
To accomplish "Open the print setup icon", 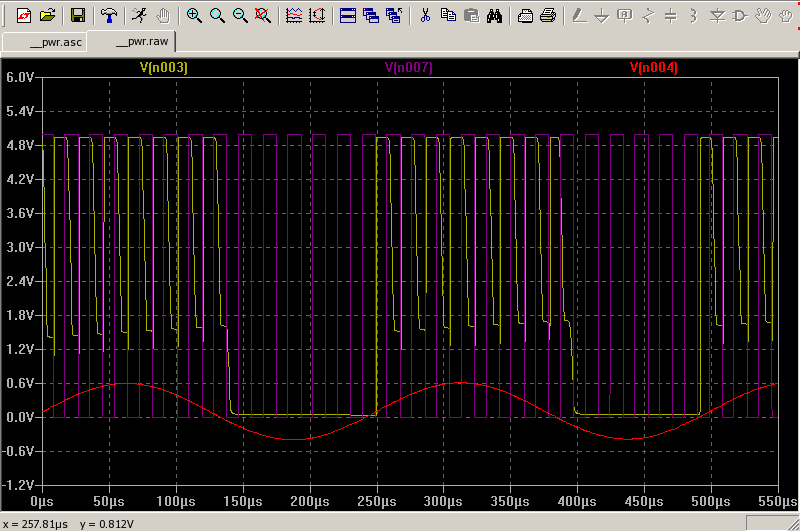I will (x=525, y=15).
